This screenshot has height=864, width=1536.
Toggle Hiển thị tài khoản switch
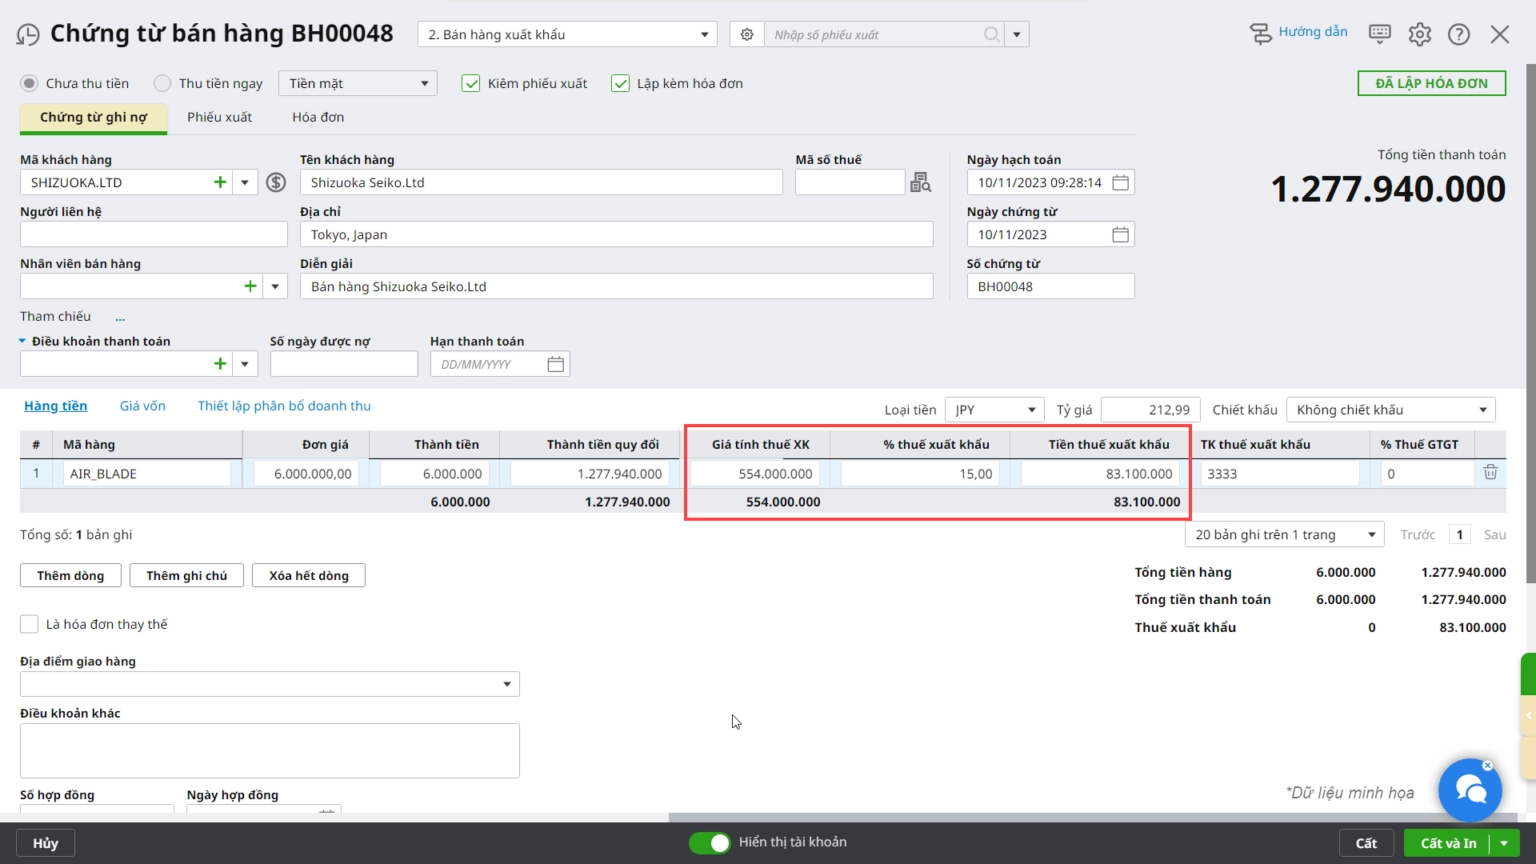710,843
